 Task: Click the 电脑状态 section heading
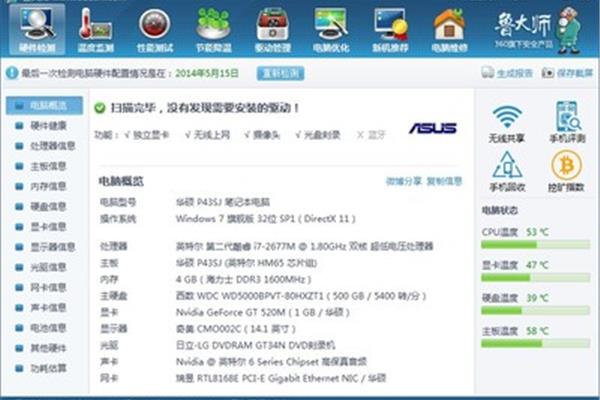[x=500, y=210]
